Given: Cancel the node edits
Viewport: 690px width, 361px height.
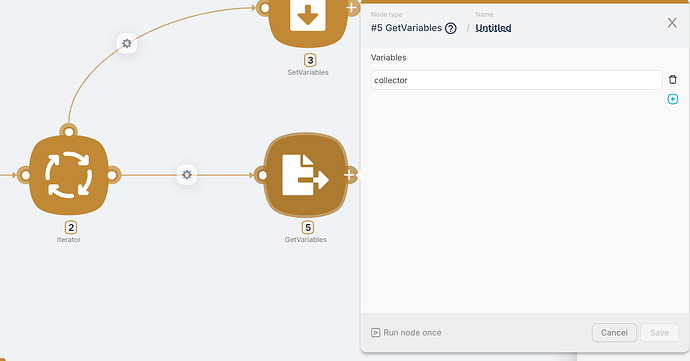Looking at the screenshot, I should pyautogui.click(x=614, y=332).
